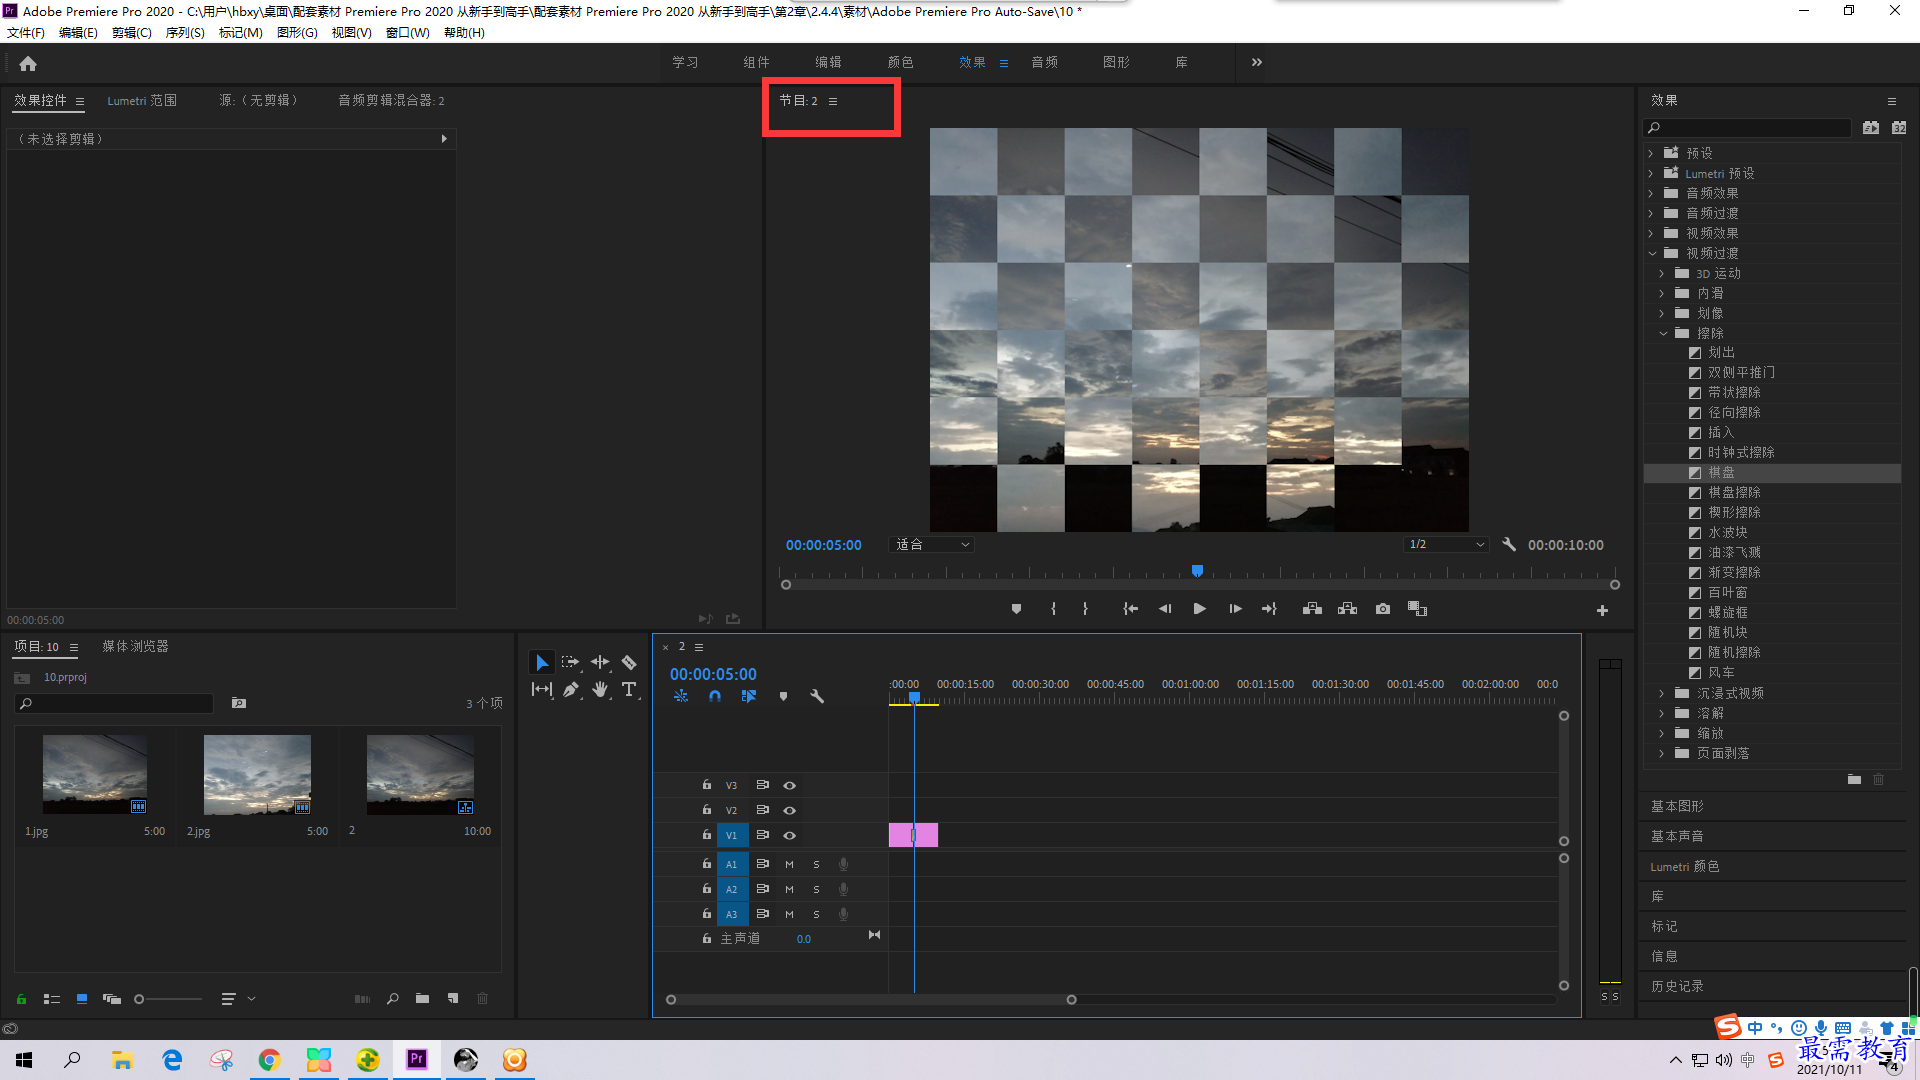Image resolution: width=1920 pixels, height=1080 pixels.
Task: Expand the 预设 effects folder
Action: [1651, 153]
